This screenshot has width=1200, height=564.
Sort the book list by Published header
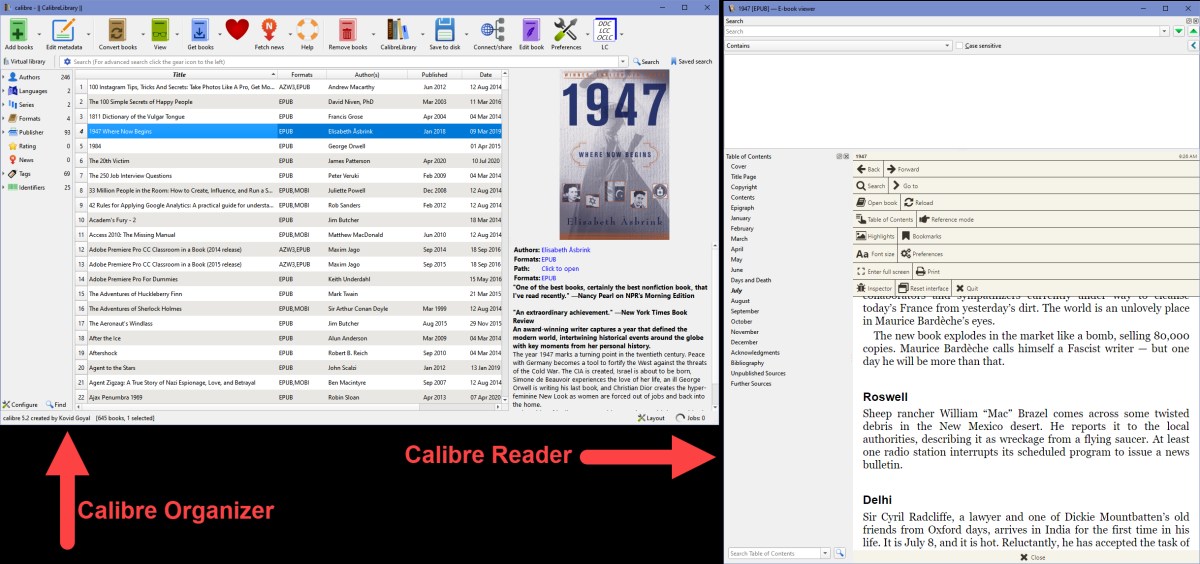coord(435,74)
